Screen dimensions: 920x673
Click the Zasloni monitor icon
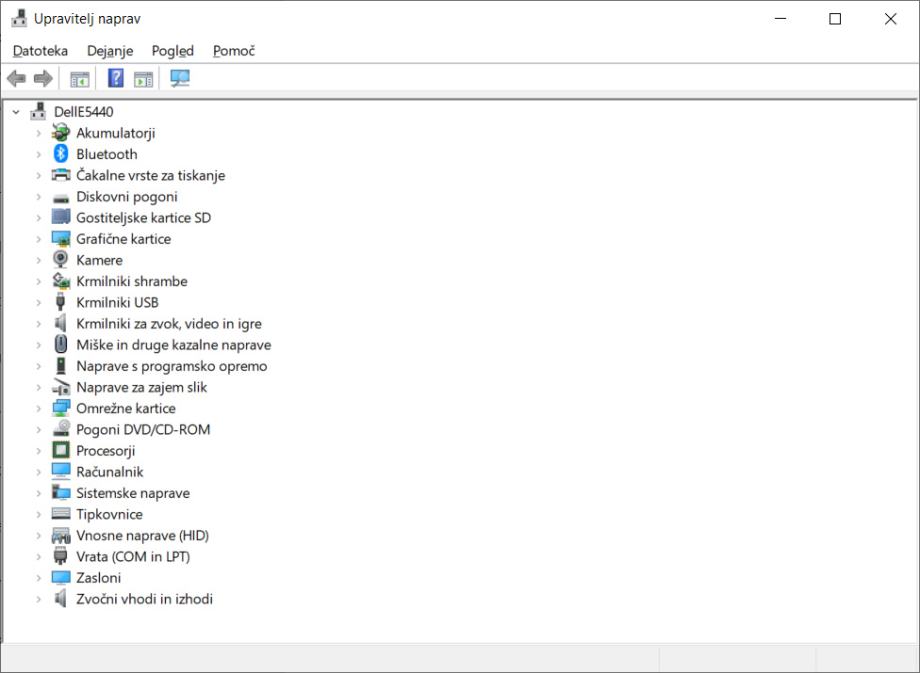click(x=60, y=577)
